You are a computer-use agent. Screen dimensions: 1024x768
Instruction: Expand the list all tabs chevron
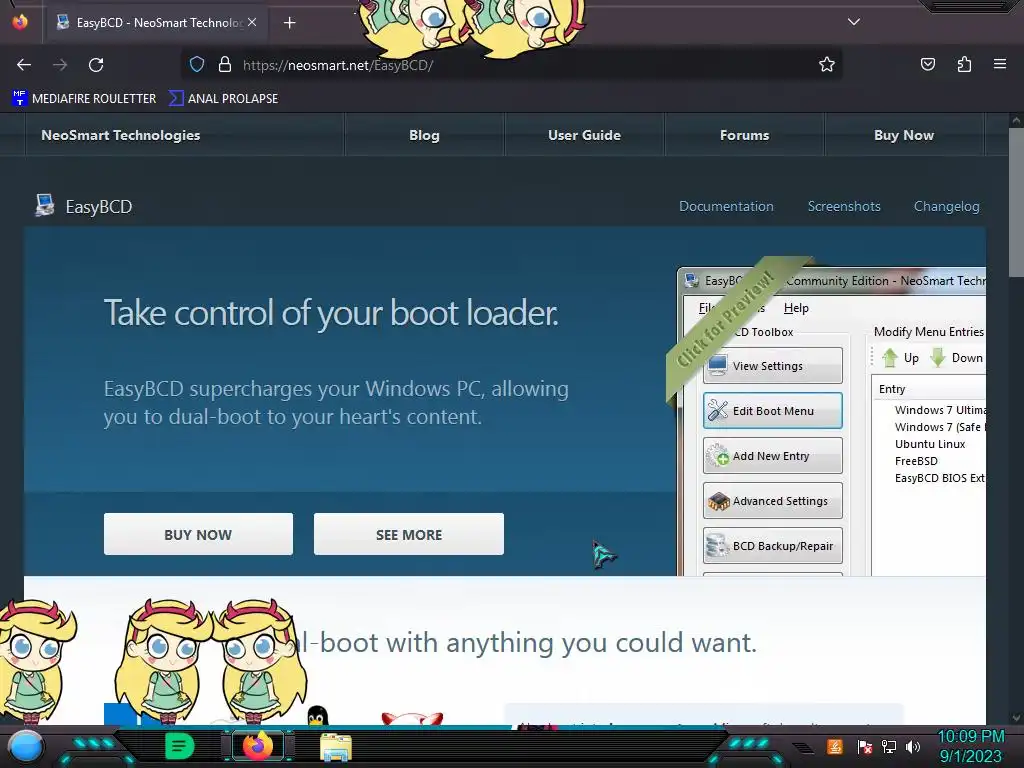pyautogui.click(x=854, y=22)
